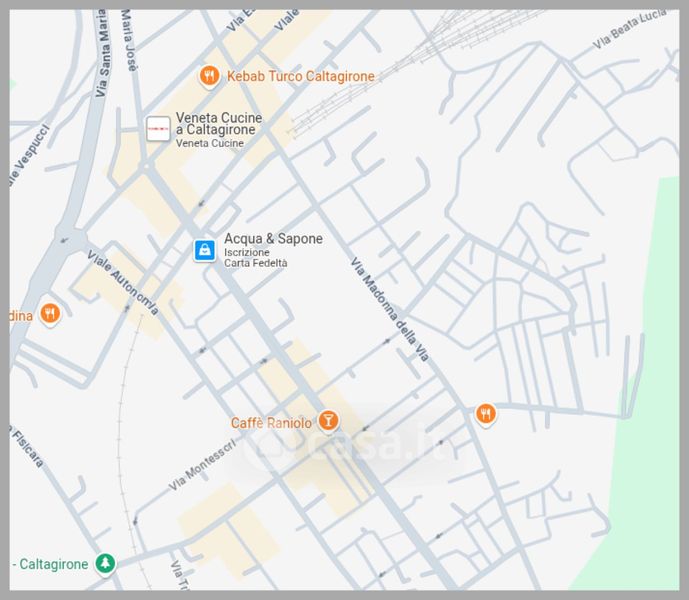Select the Veneta Cucine store logo marker
The image size is (689, 600).
tap(158, 129)
